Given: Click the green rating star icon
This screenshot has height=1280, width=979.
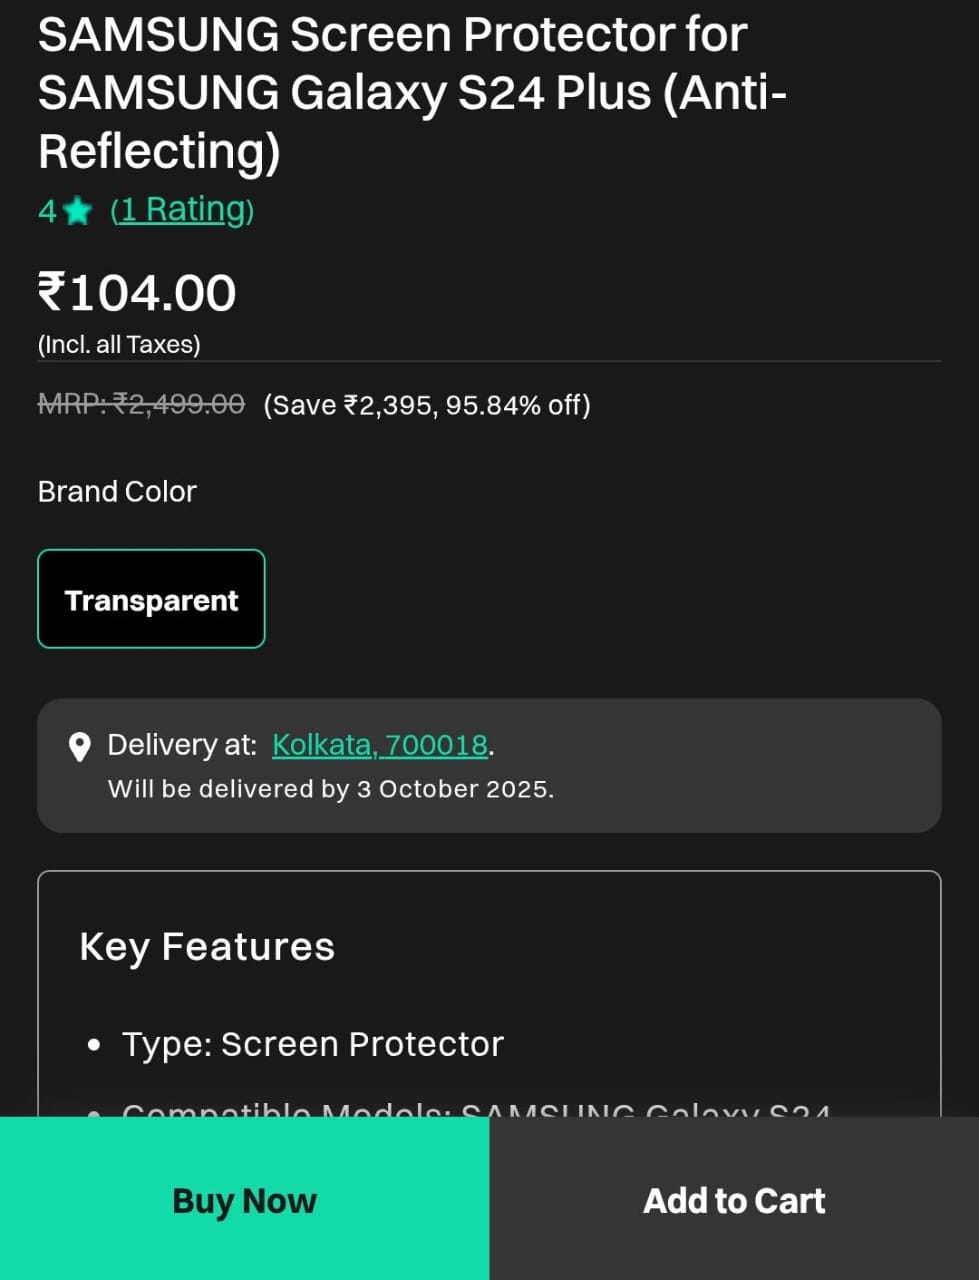Looking at the screenshot, I should [x=77, y=211].
